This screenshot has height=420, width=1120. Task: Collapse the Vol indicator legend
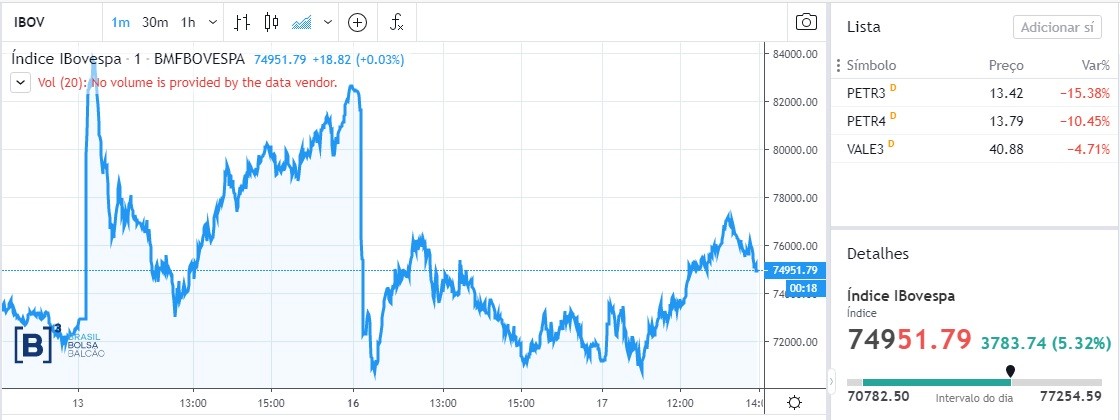click(x=20, y=83)
